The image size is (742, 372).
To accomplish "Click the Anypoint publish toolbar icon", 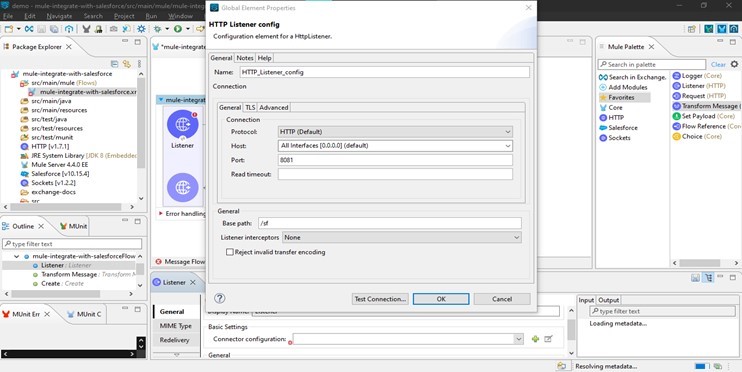I will pyautogui.click(x=69, y=29).
